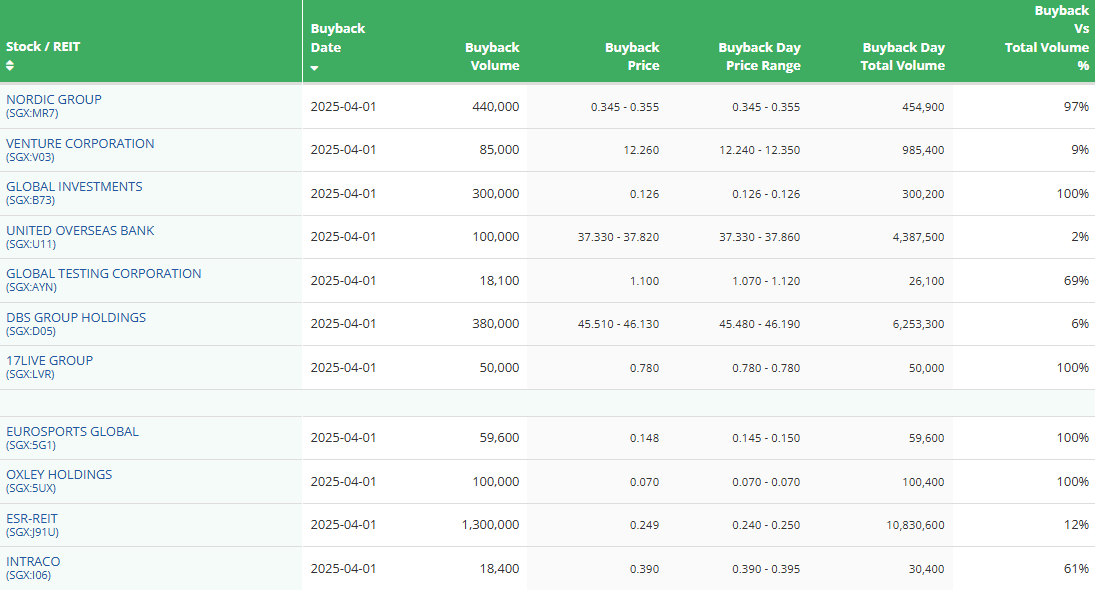Click UOB total volume 4,387,500
The image size is (1095, 590).
(918, 237)
